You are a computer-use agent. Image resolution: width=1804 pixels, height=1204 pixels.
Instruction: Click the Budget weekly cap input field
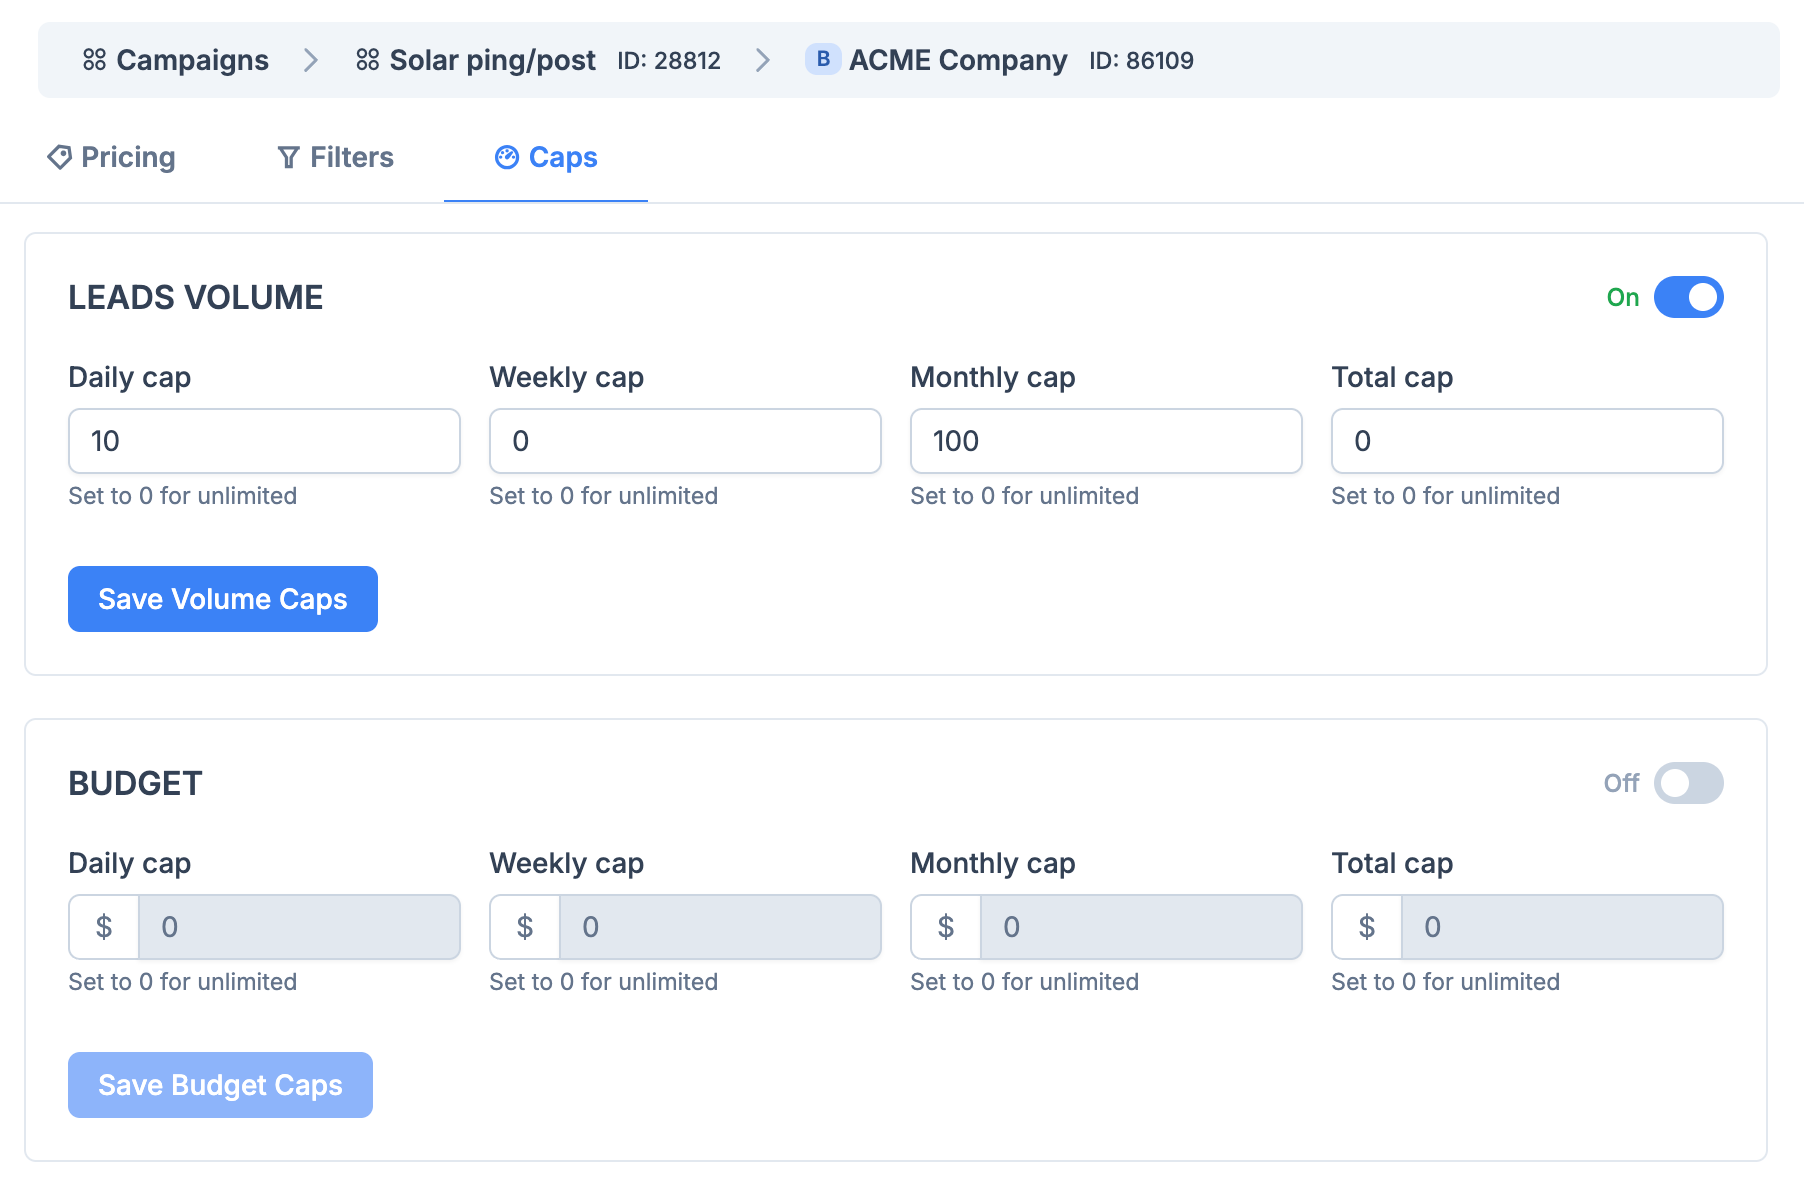(719, 927)
